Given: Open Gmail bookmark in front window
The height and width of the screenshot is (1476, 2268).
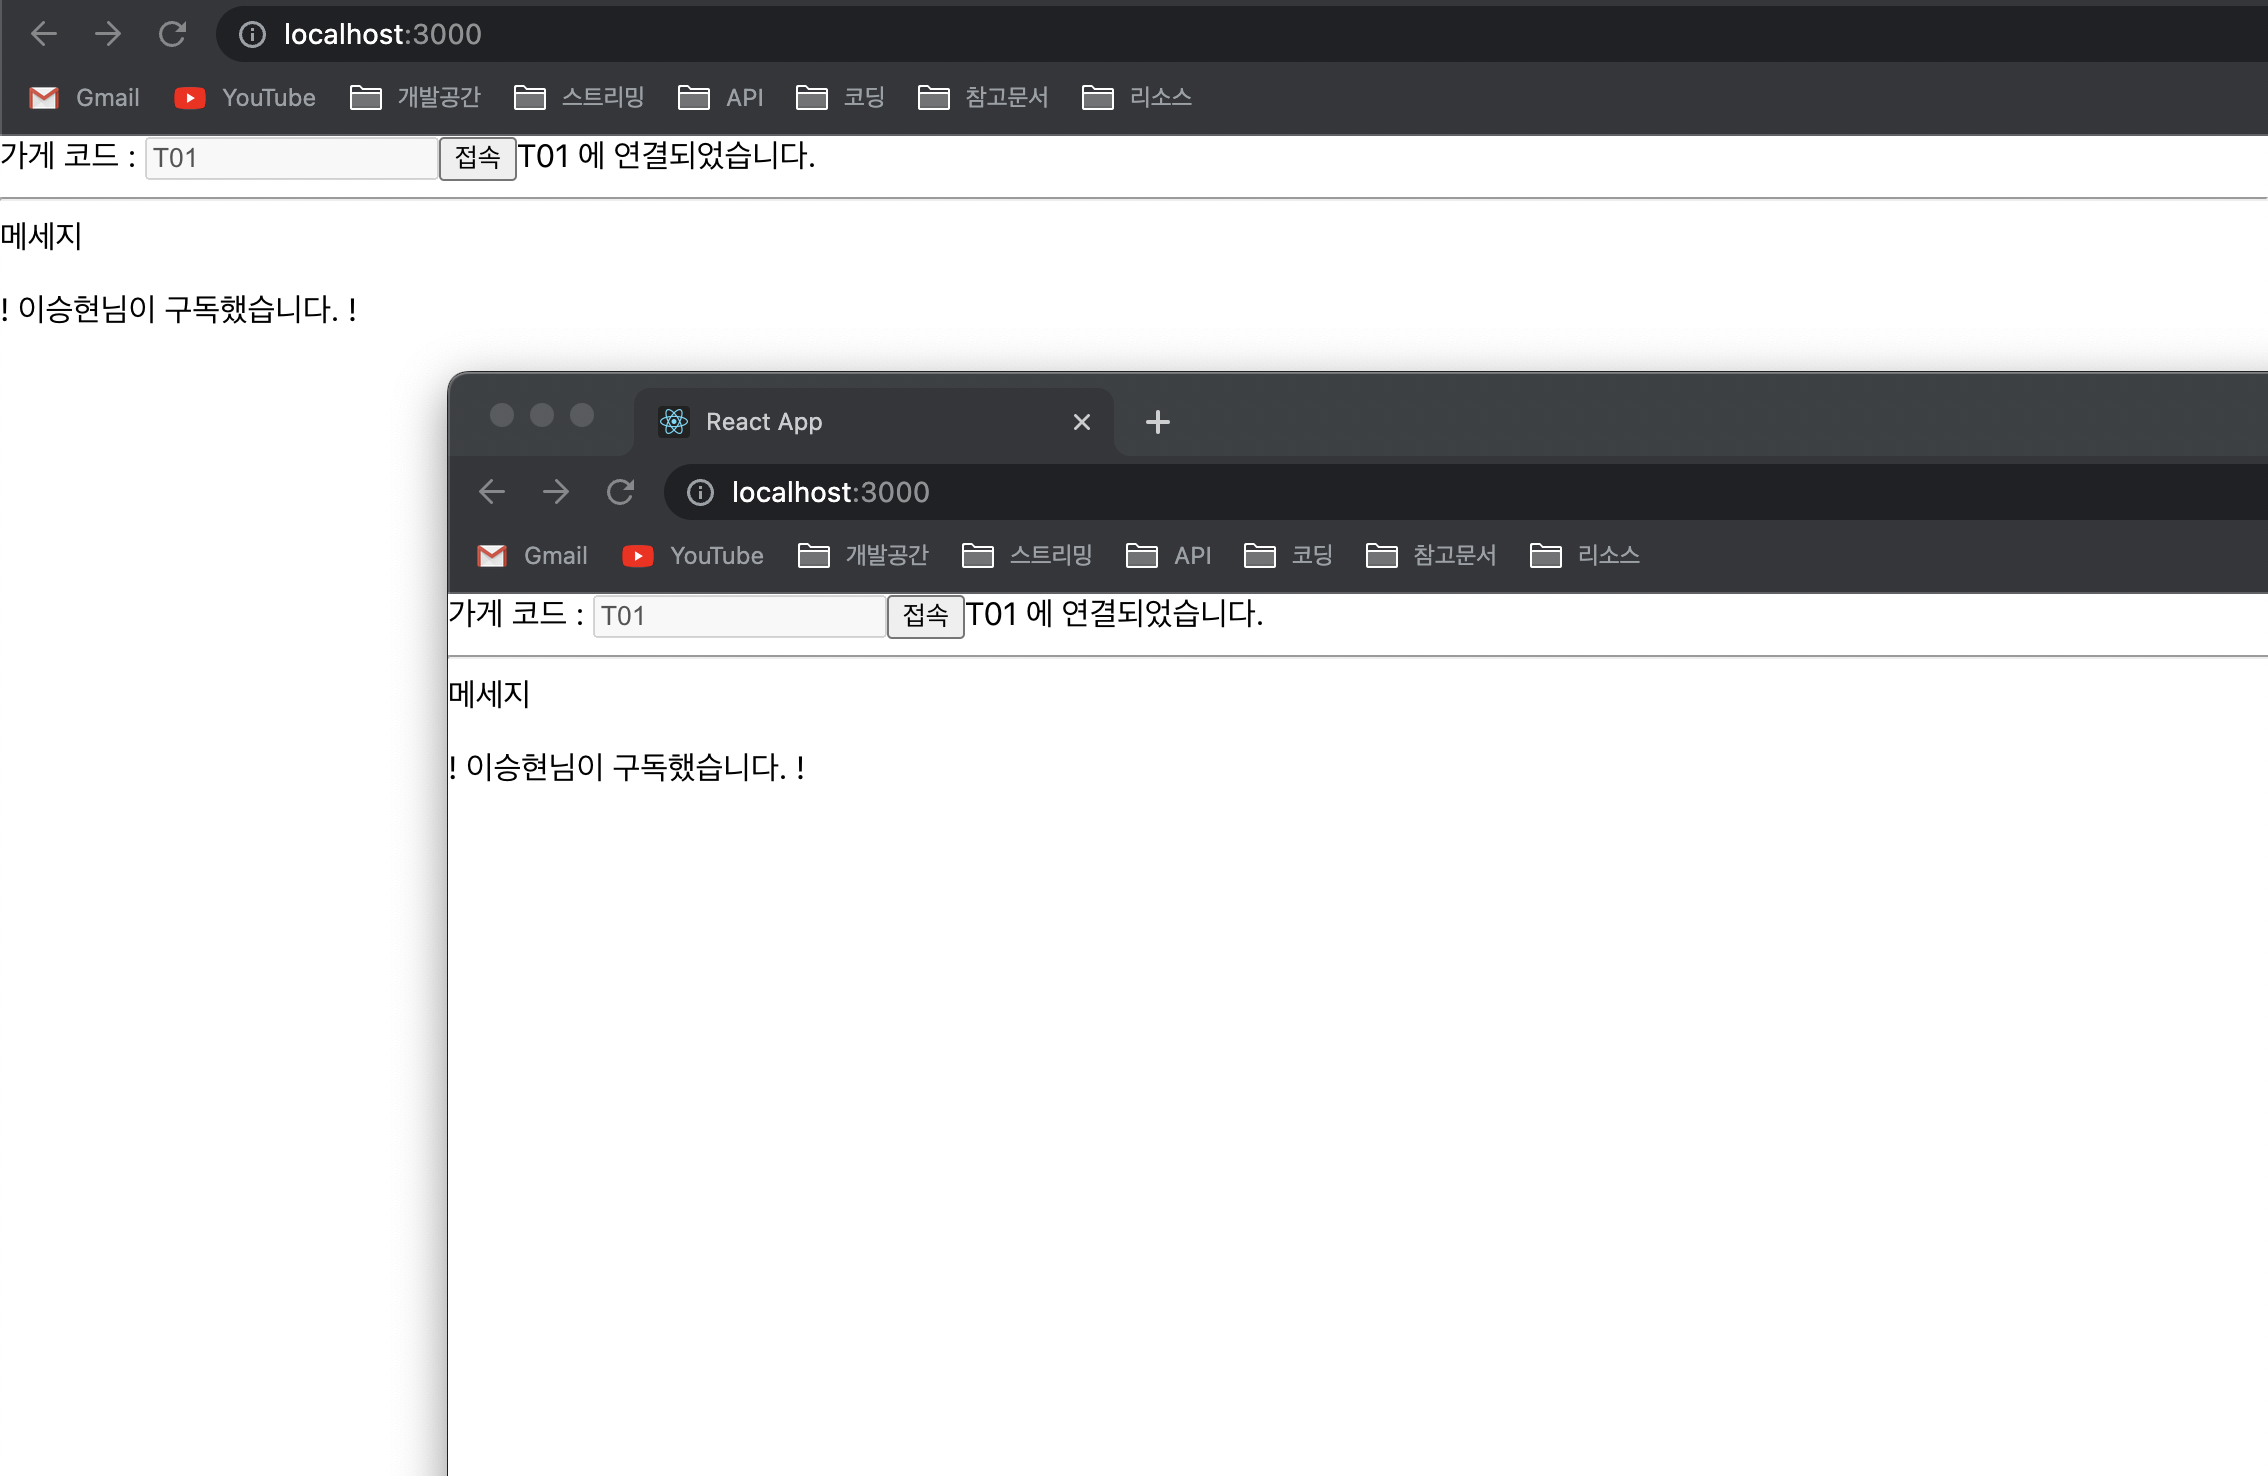Looking at the screenshot, I should 533,556.
